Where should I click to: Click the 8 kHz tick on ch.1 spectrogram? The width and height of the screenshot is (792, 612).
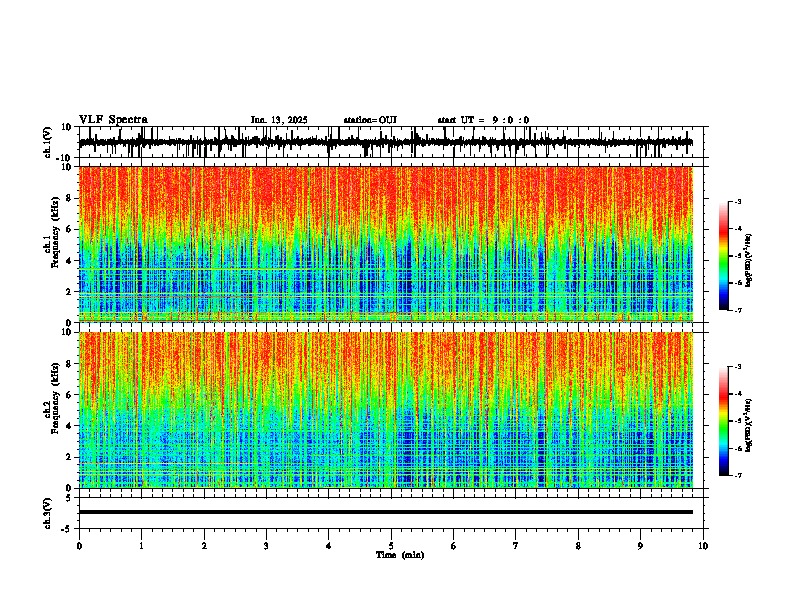70,198
